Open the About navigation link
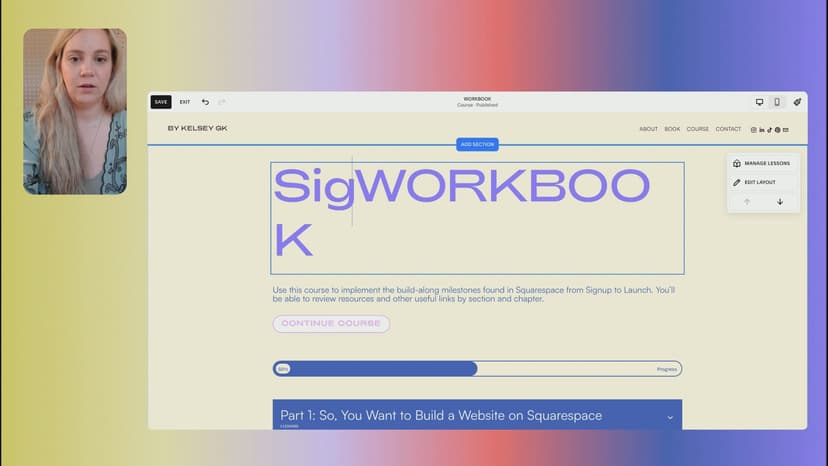Image resolution: width=828 pixels, height=466 pixels. (648, 129)
